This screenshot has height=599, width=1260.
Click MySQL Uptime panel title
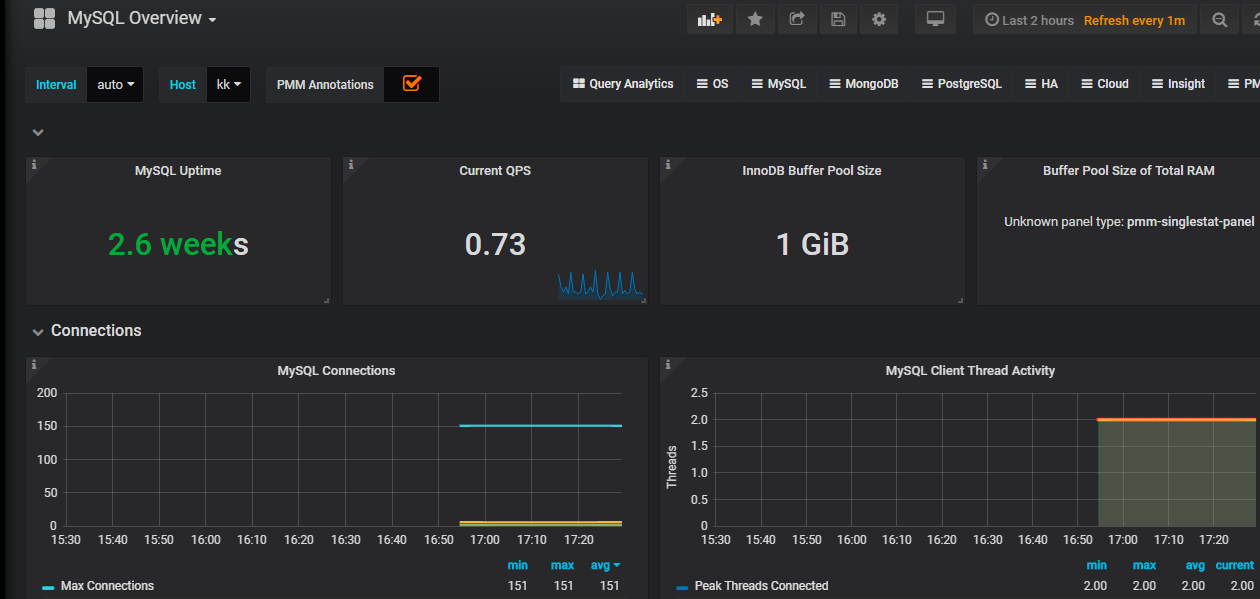pos(178,171)
